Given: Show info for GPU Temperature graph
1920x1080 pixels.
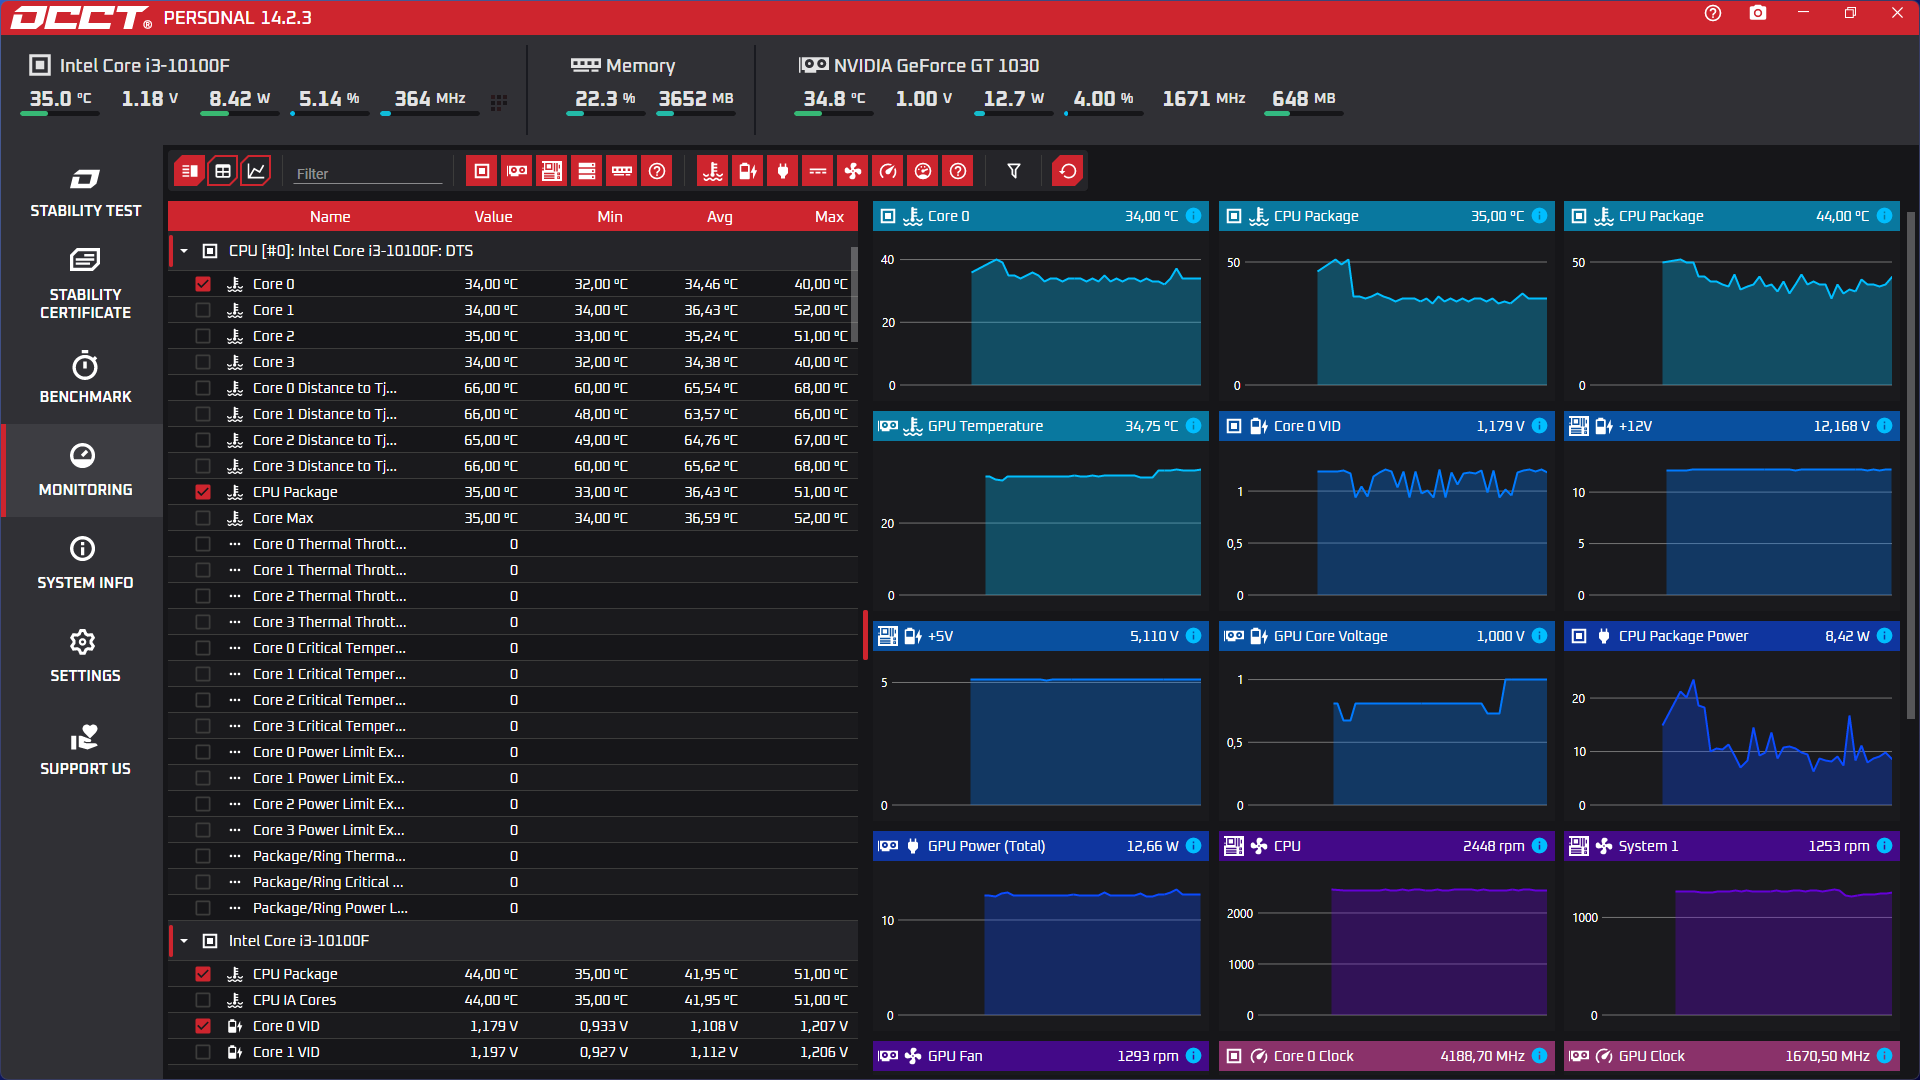Looking at the screenshot, I should tap(1194, 426).
